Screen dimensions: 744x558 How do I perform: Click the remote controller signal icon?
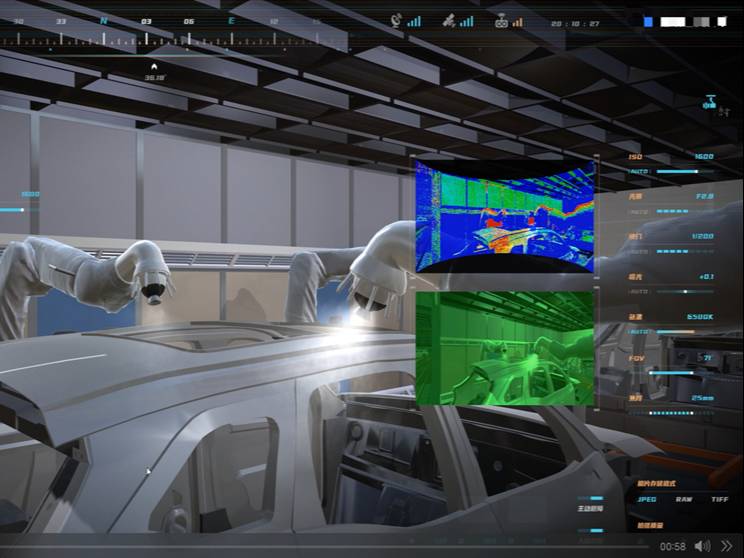[501, 21]
